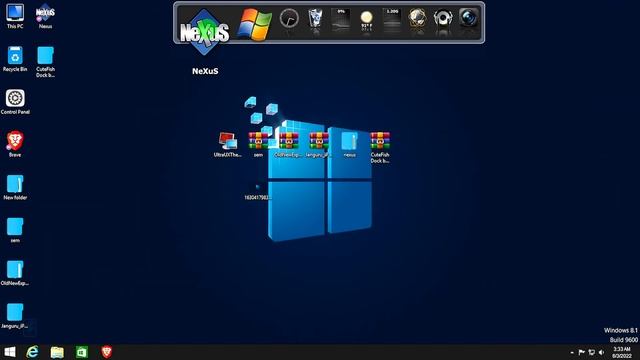Select the Recycle Bin desktop icon
Image resolution: width=640 pixels, height=360 pixels.
click(x=15, y=60)
